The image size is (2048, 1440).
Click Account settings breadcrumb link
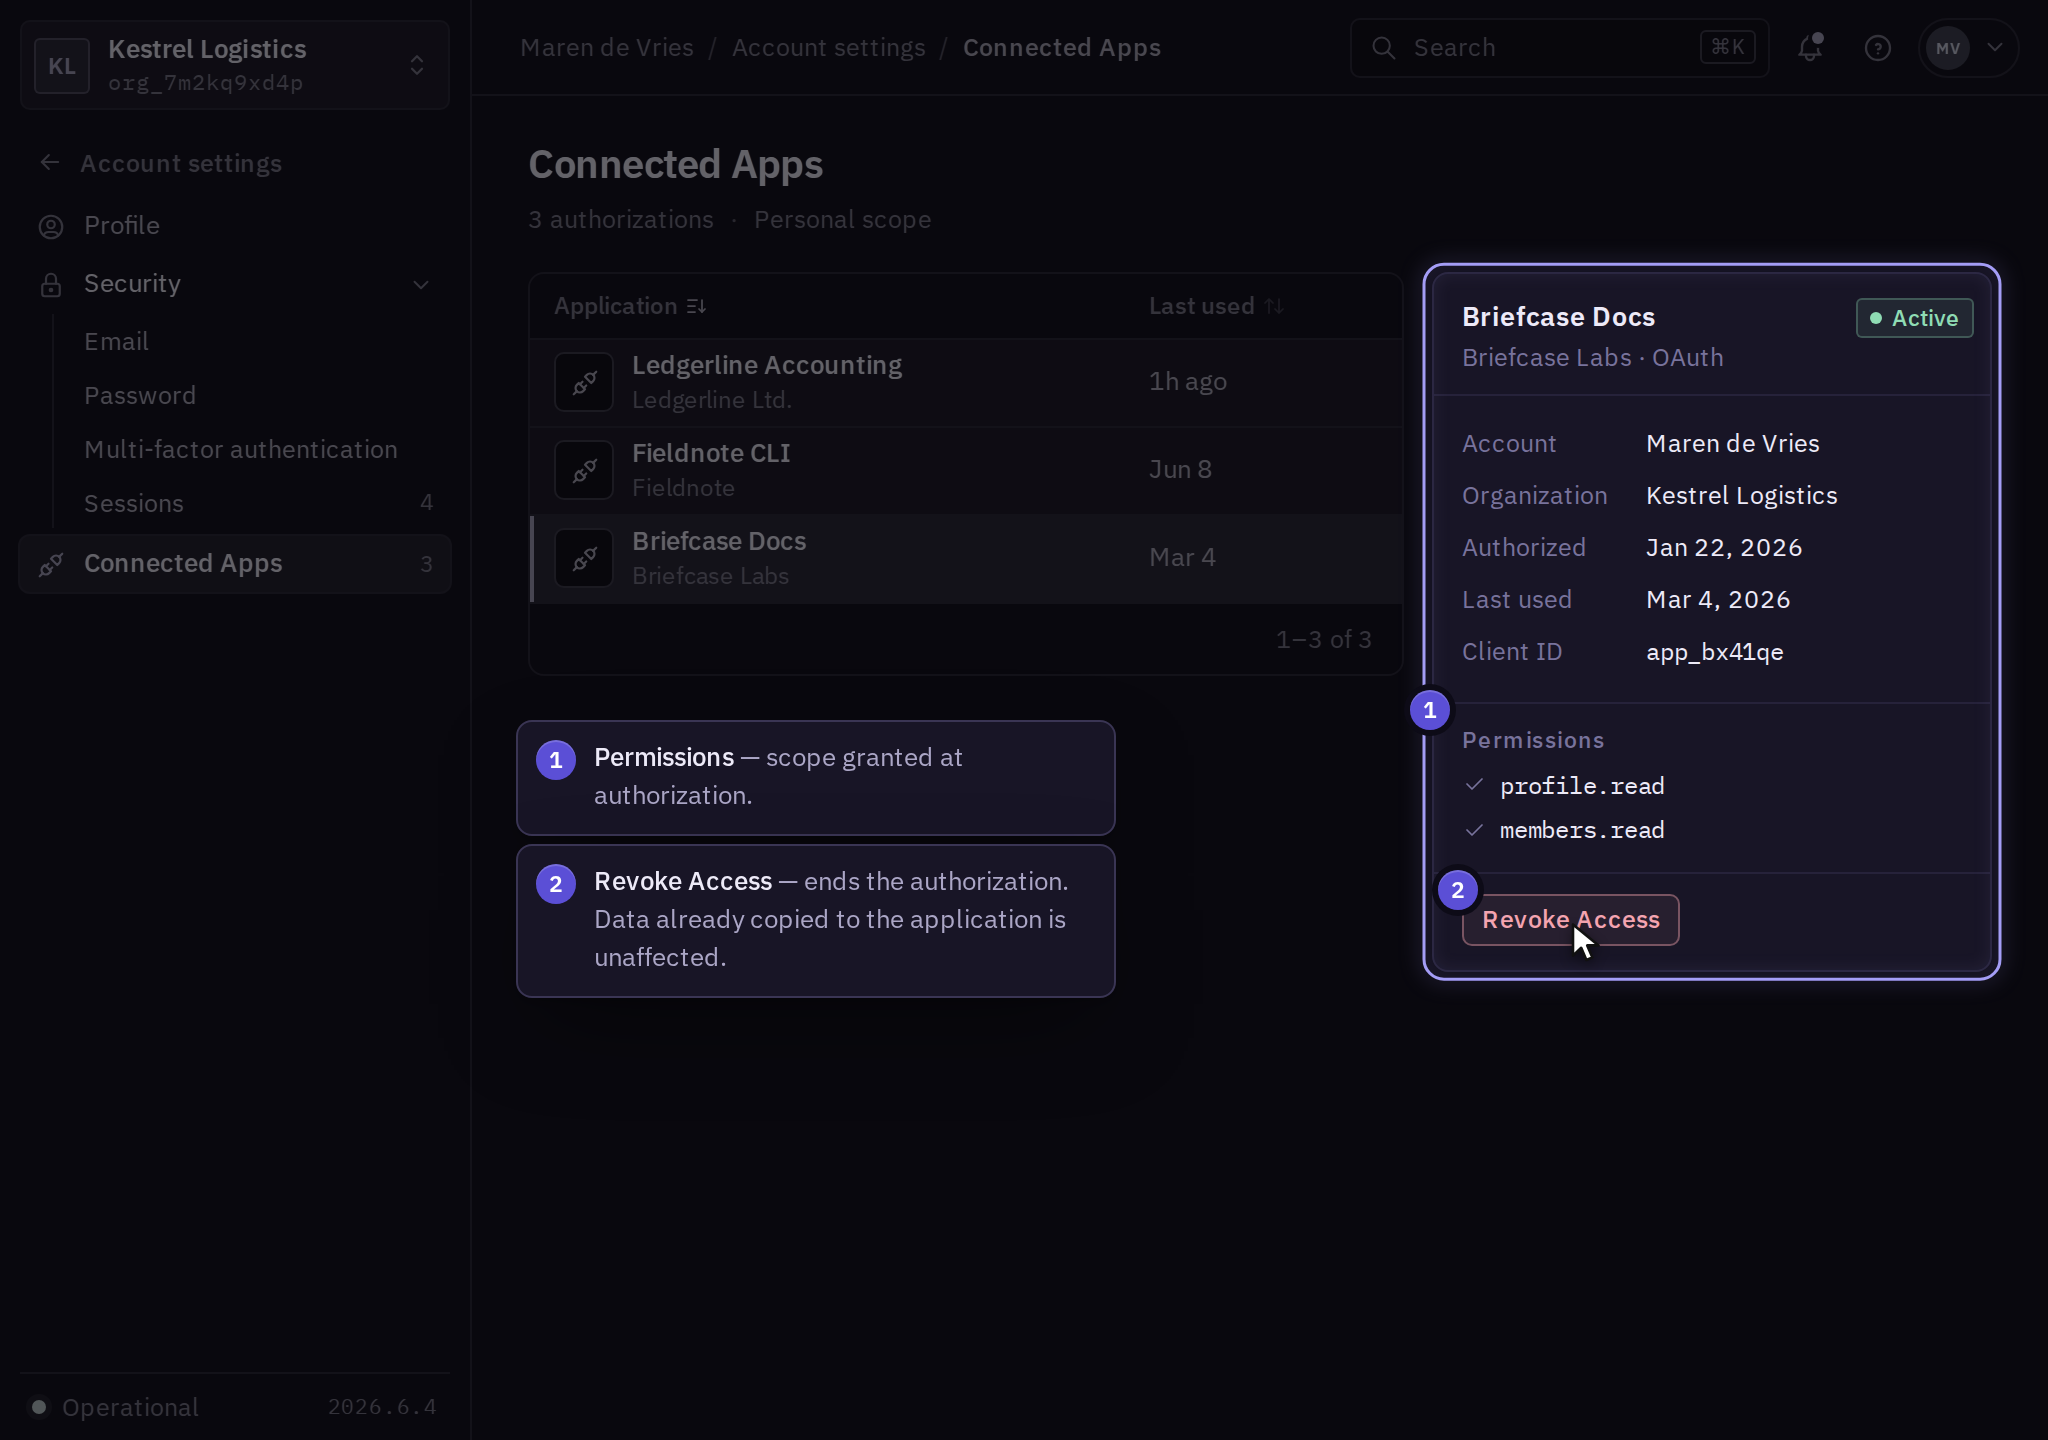click(829, 48)
